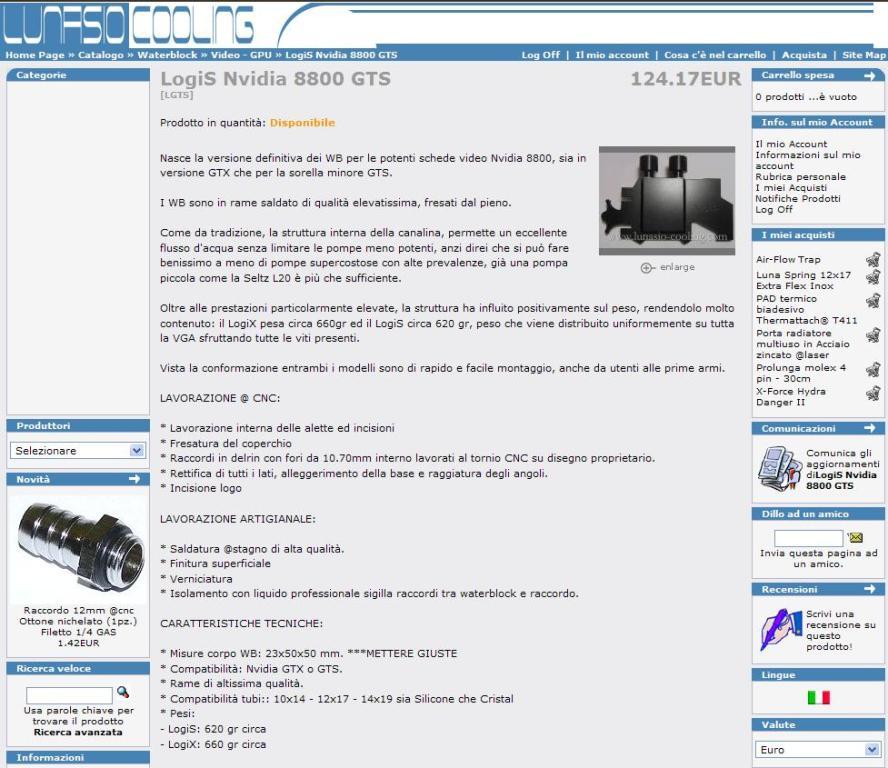The width and height of the screenshot is (888, 768).
Task: Click the Raccordo 12mm fitting thumbnail
Action: pos(78,548)
